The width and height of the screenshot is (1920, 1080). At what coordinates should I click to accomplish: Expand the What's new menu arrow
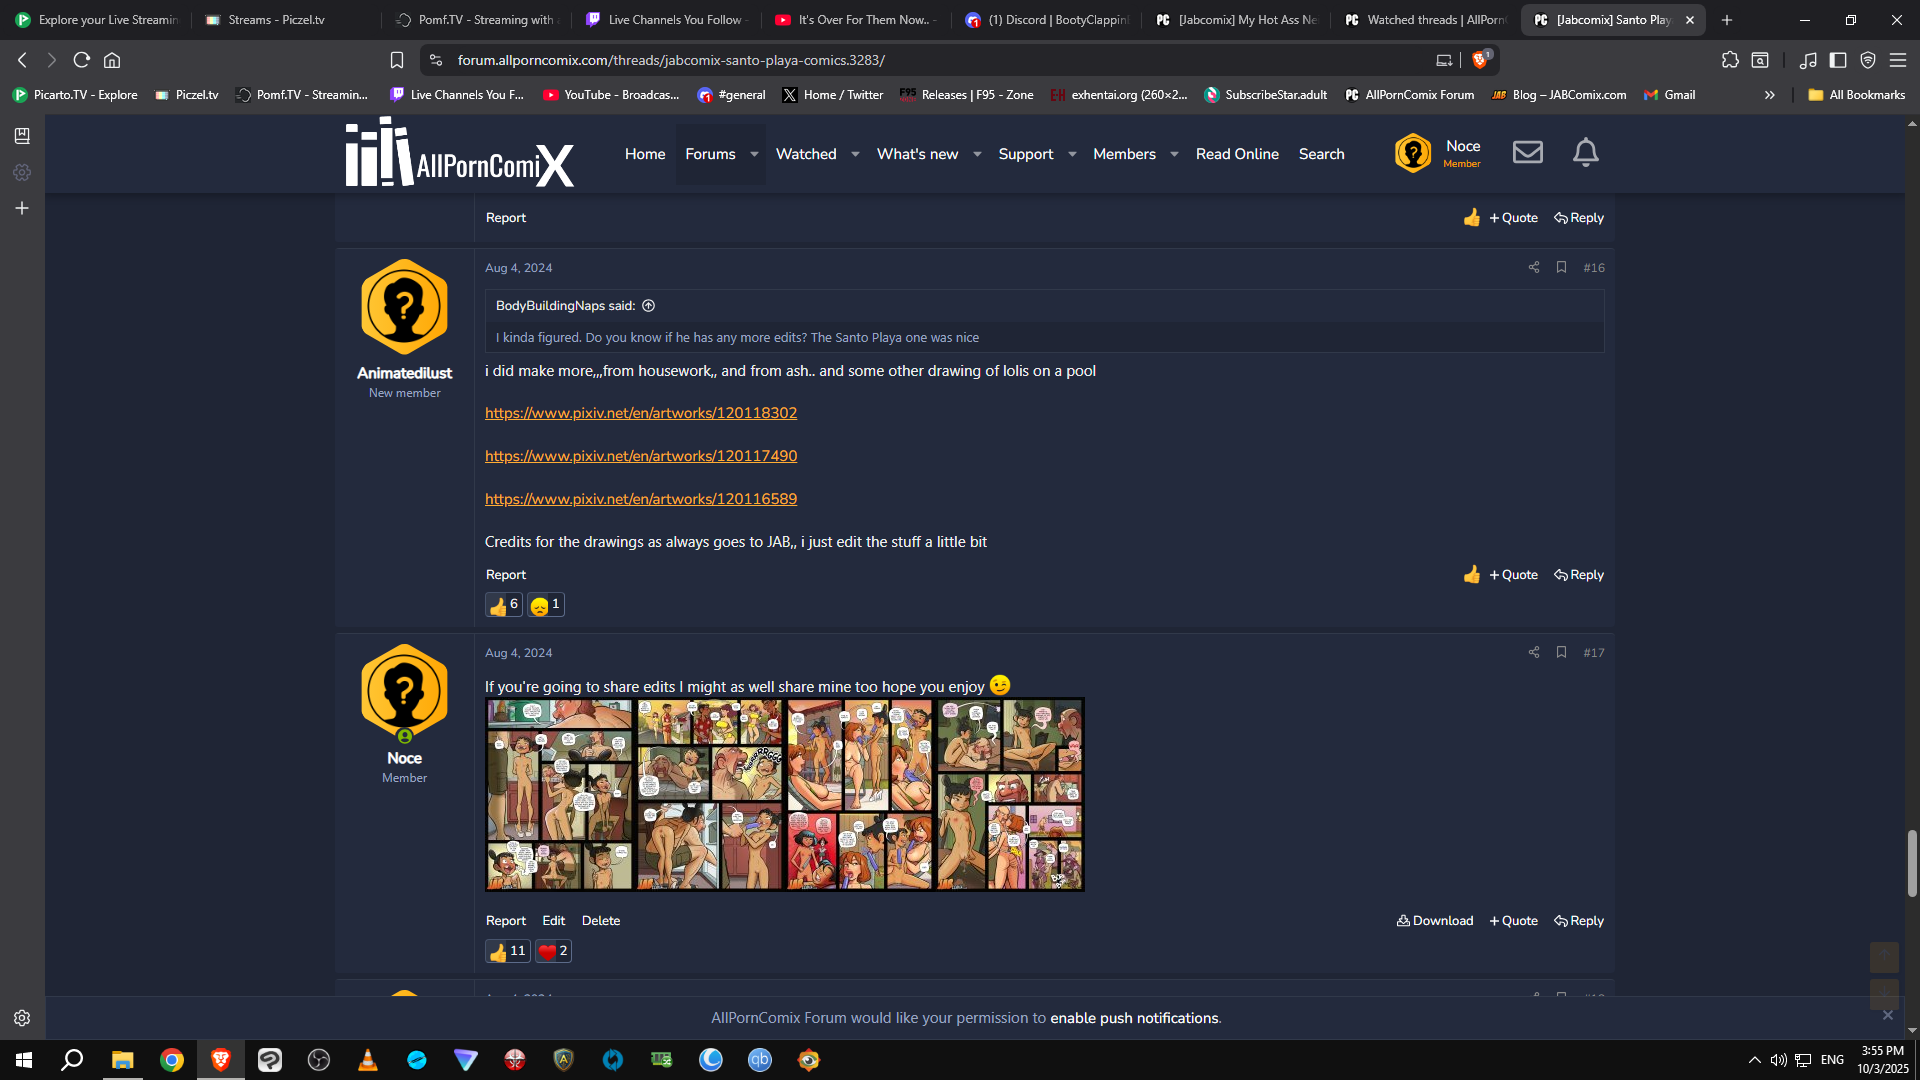(977, 154)
